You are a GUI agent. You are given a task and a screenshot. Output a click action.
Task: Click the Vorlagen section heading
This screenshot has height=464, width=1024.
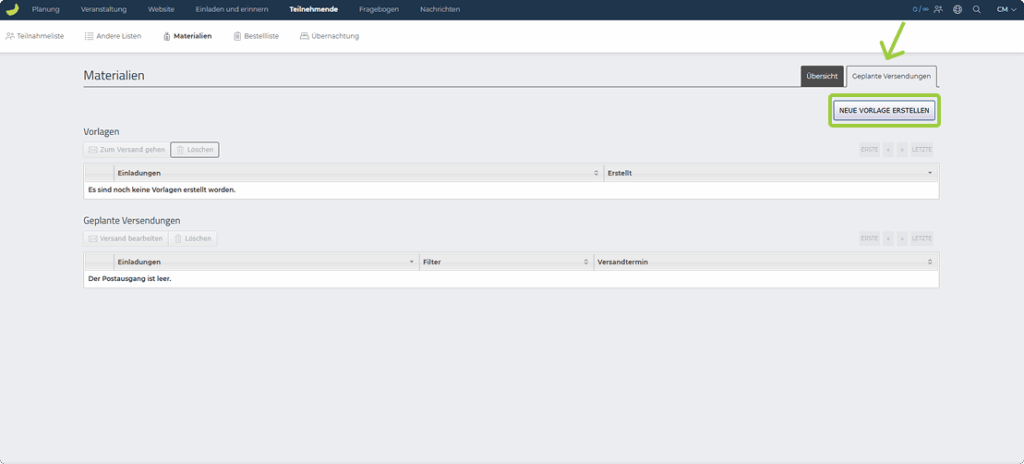pyautogui.click(x=101, y=131)
